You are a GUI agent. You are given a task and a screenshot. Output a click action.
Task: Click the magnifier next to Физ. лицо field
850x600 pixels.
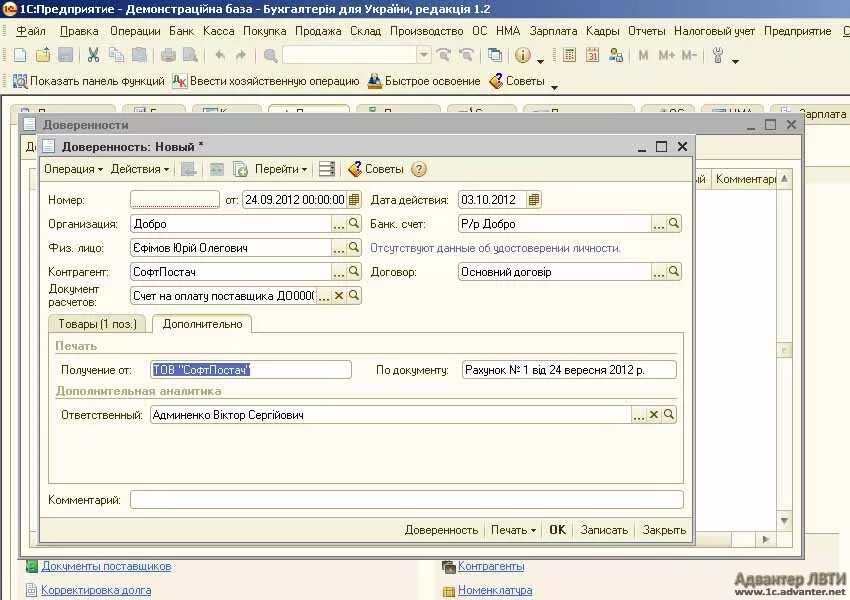354,247
